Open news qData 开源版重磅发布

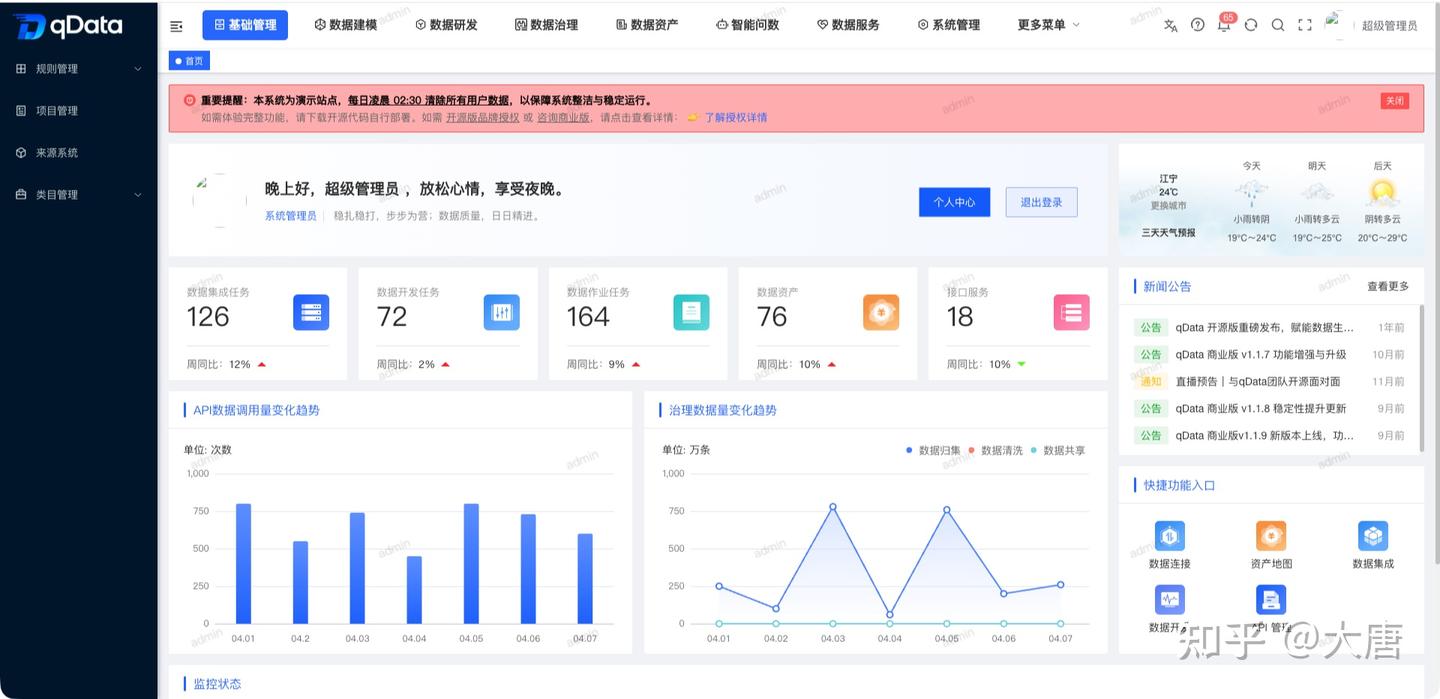coord(1265,327)
